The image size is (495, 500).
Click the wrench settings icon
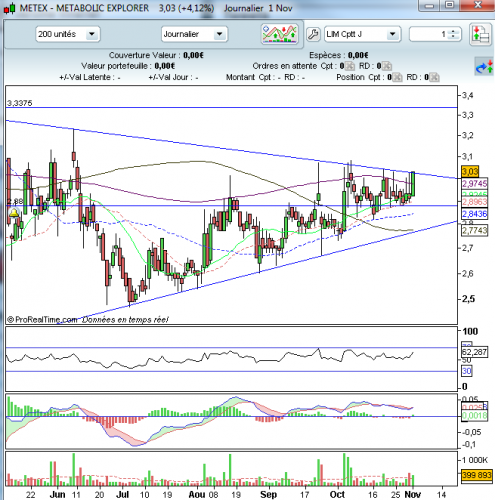pyautogui.click(x=313, y=34)
